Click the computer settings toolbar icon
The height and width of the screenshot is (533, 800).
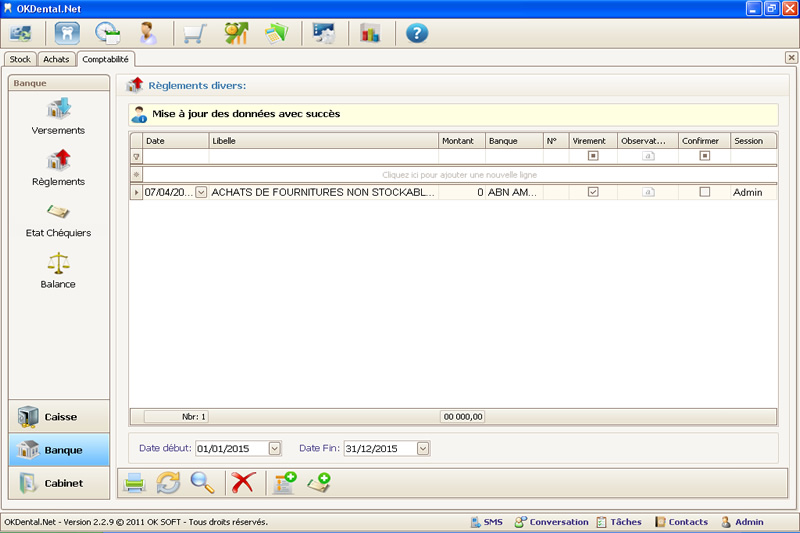point(323,34)
